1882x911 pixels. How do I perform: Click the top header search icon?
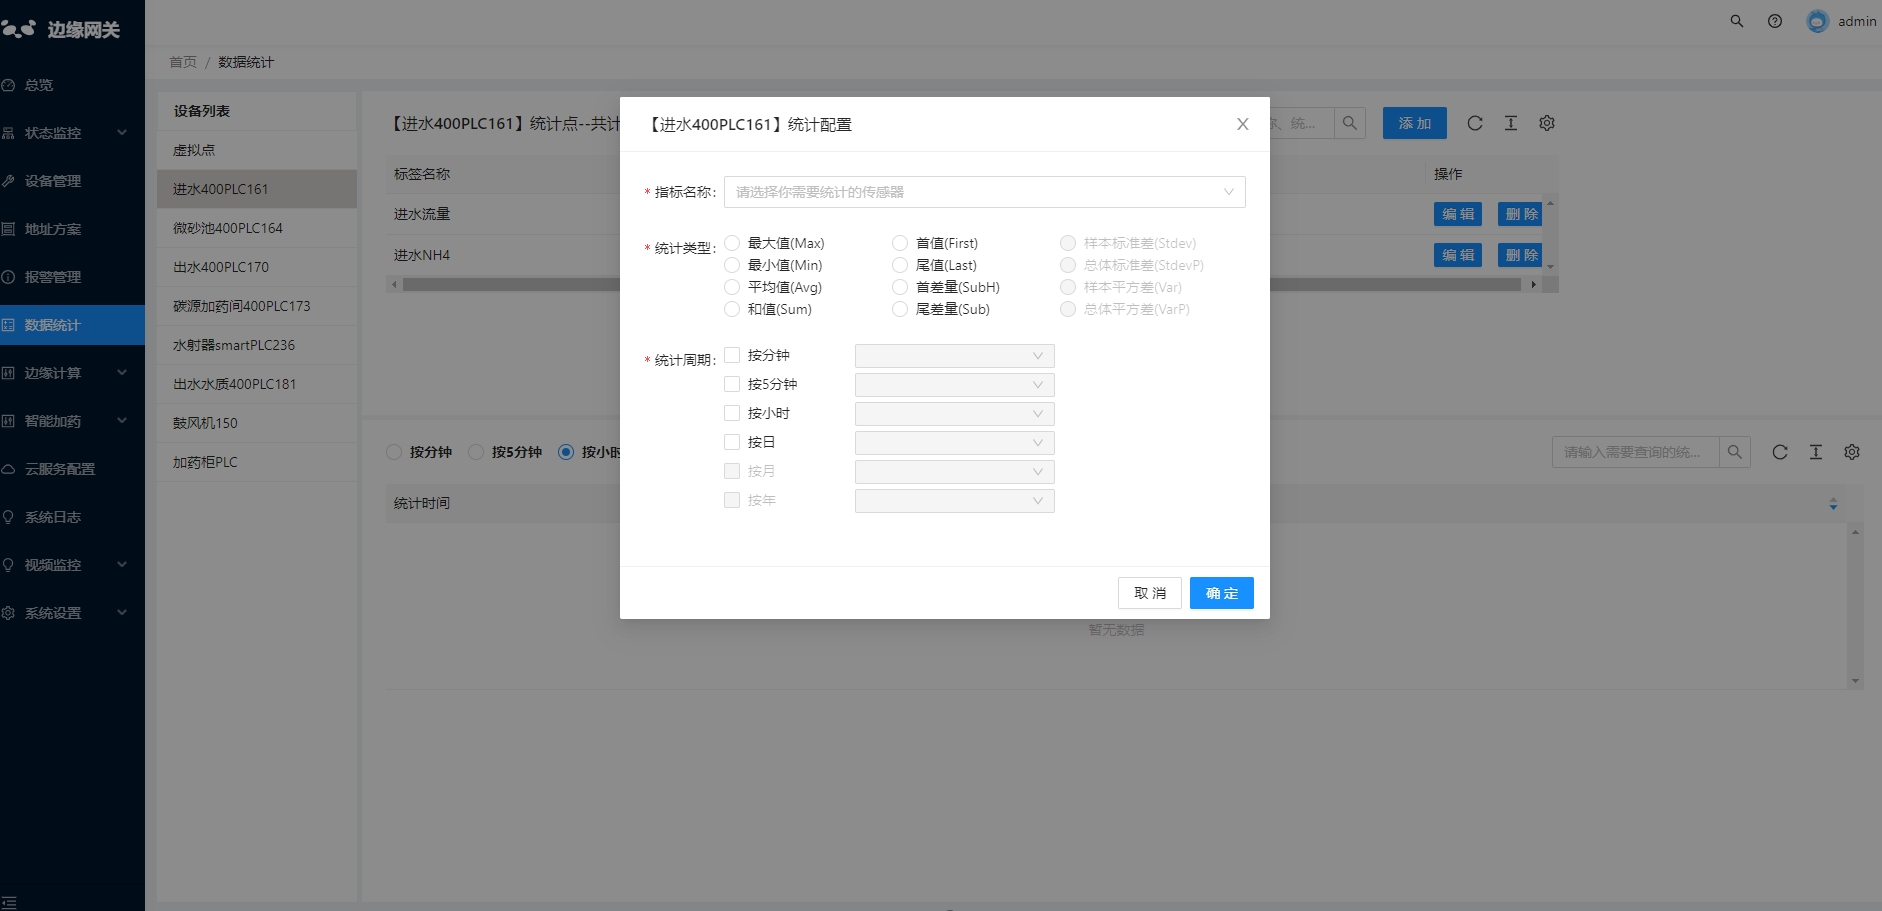click(1737, 21)
